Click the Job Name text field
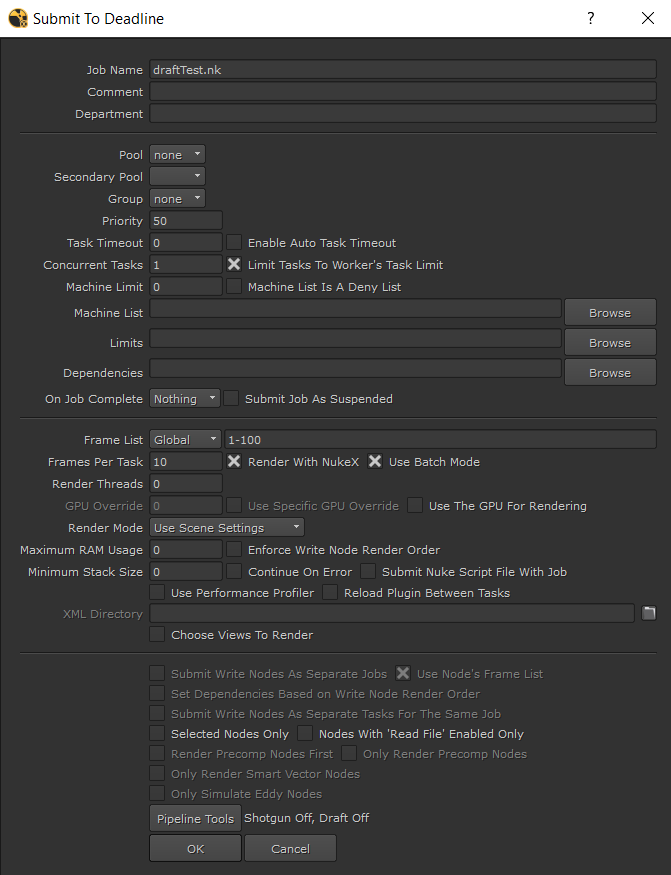 pos(402,70)
